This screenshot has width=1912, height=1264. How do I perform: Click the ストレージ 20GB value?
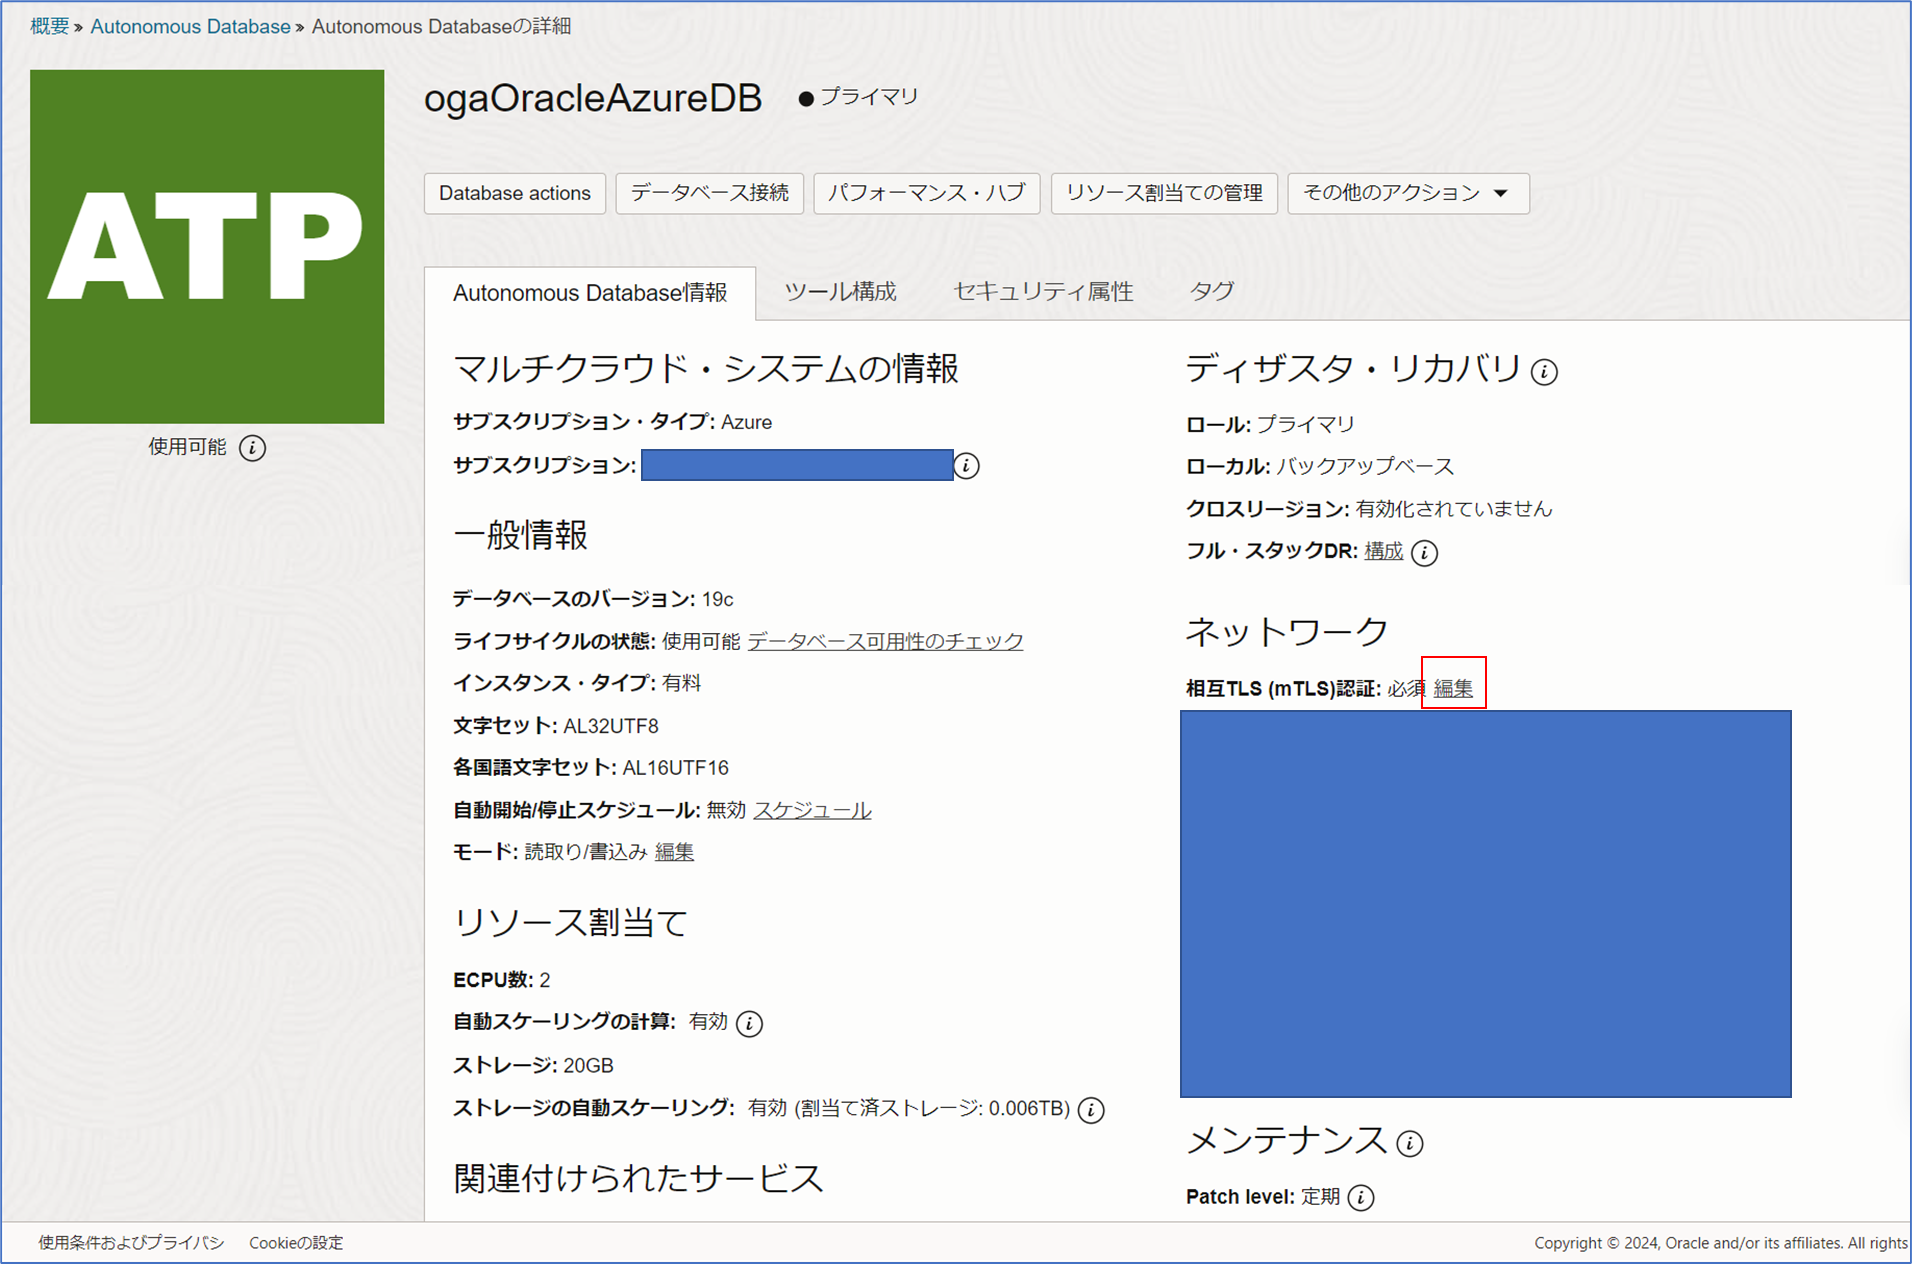pos(588,1066)
